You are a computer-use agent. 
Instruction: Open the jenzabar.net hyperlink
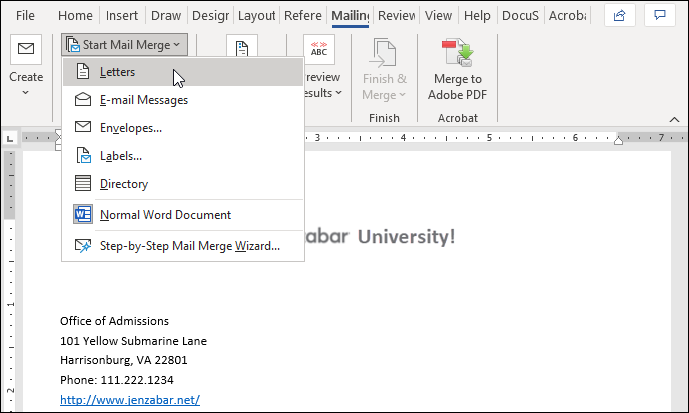130,400
